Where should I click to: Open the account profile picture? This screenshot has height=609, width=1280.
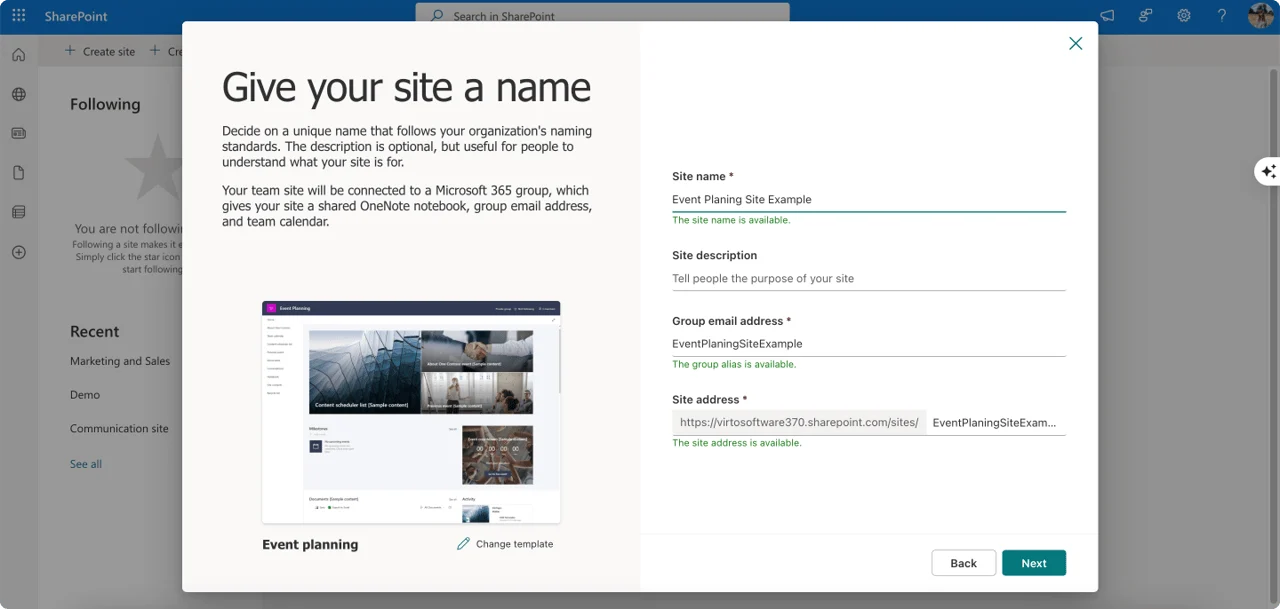click(x=1260, y=16)
